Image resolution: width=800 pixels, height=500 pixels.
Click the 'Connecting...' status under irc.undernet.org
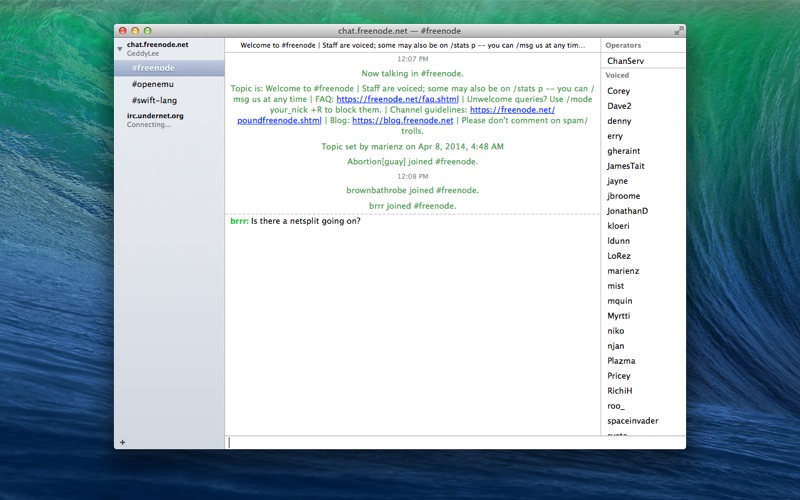coord(149,124)
